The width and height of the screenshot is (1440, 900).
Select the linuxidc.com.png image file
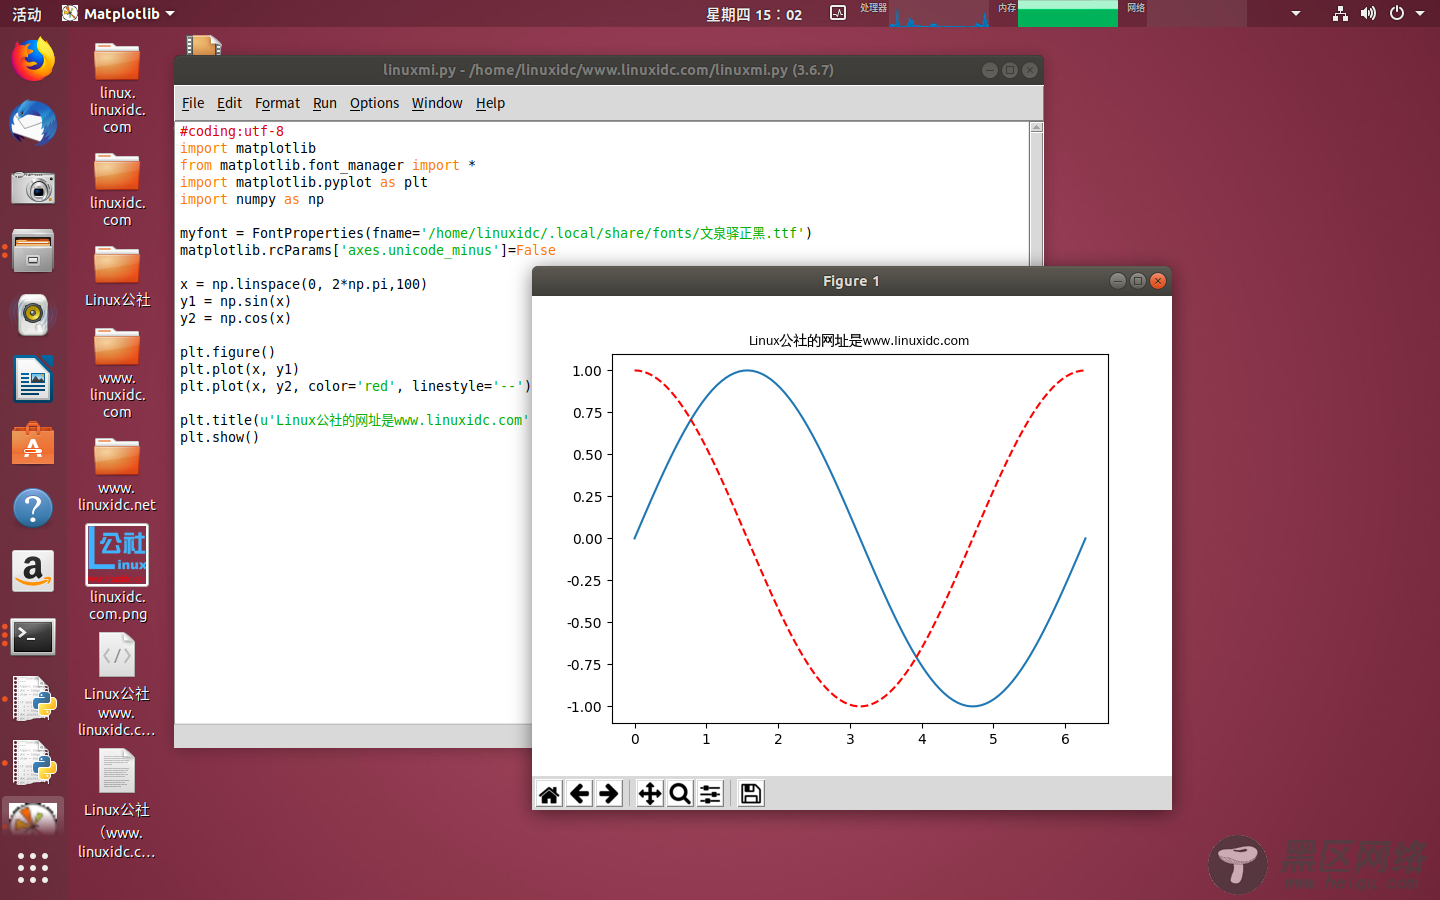click(117, 573)
